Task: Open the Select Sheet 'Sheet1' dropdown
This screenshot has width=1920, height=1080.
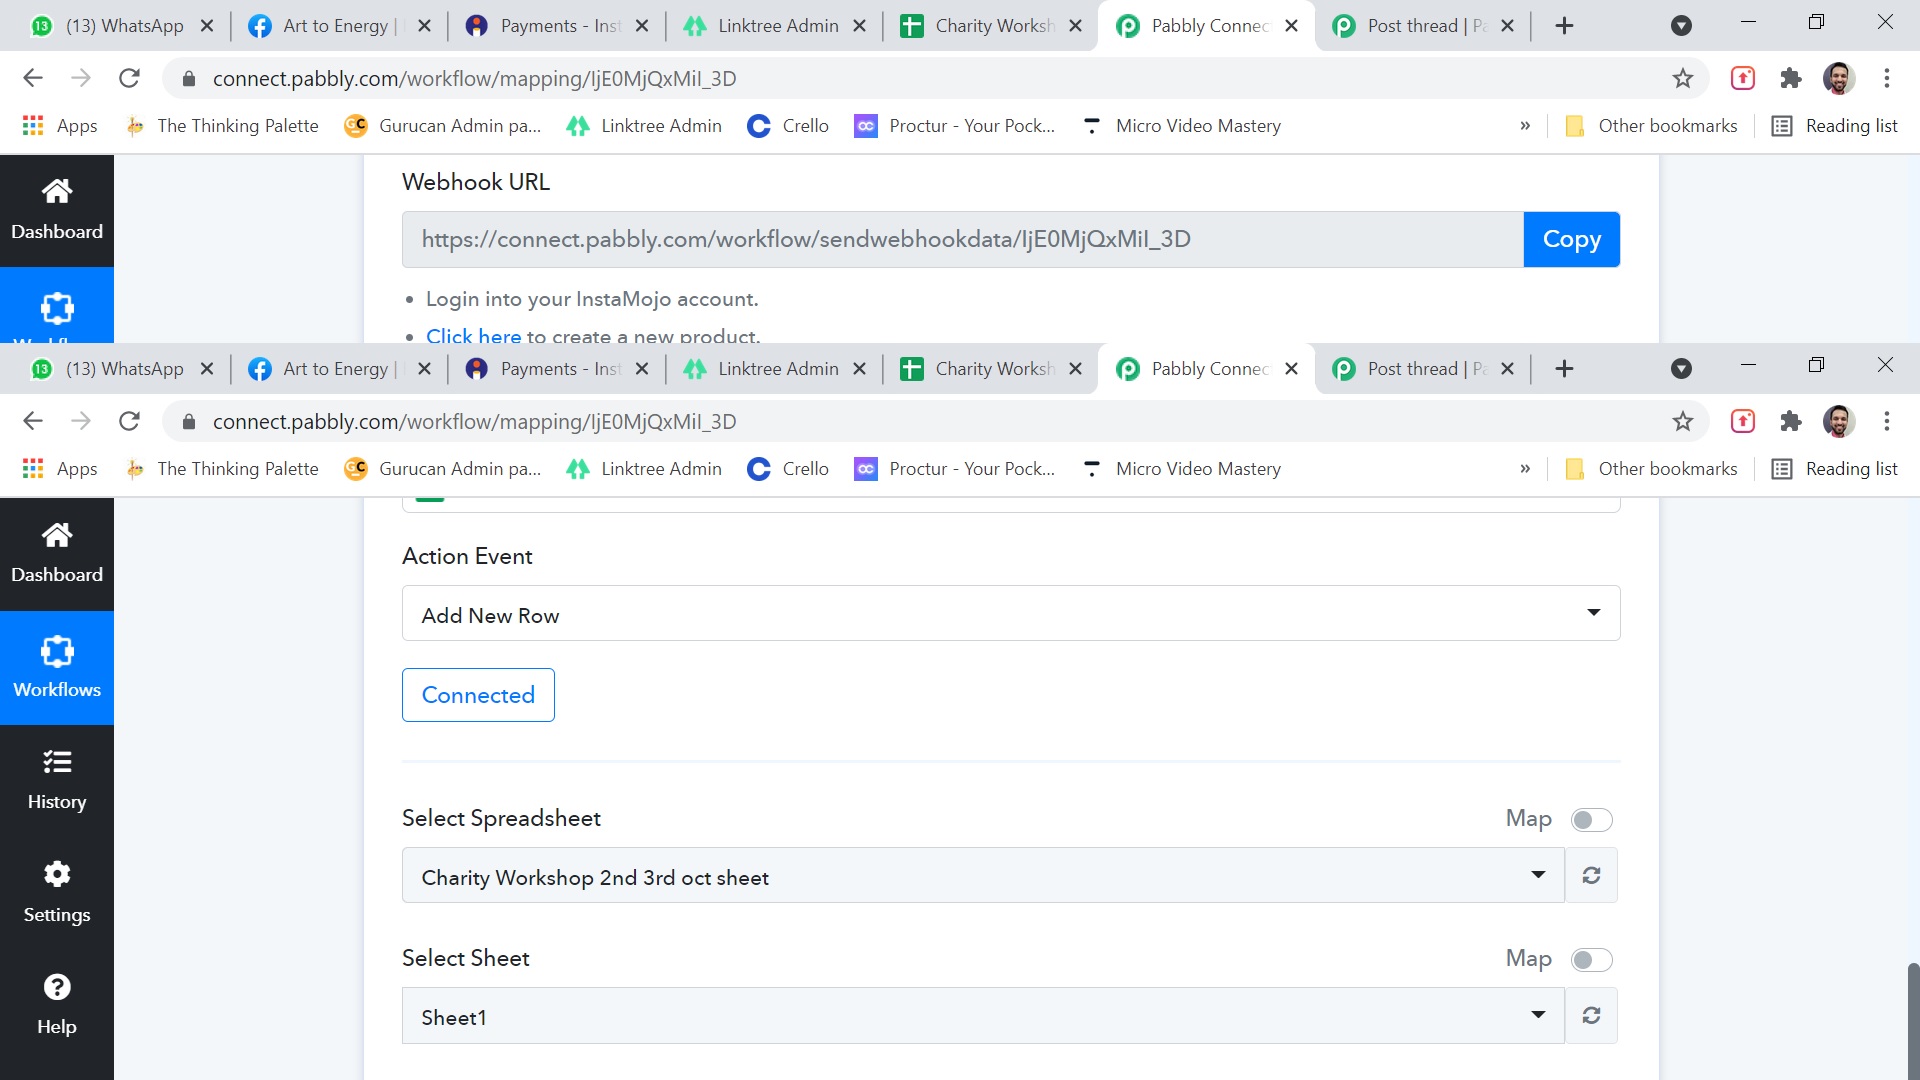Action: (983, 1015)
